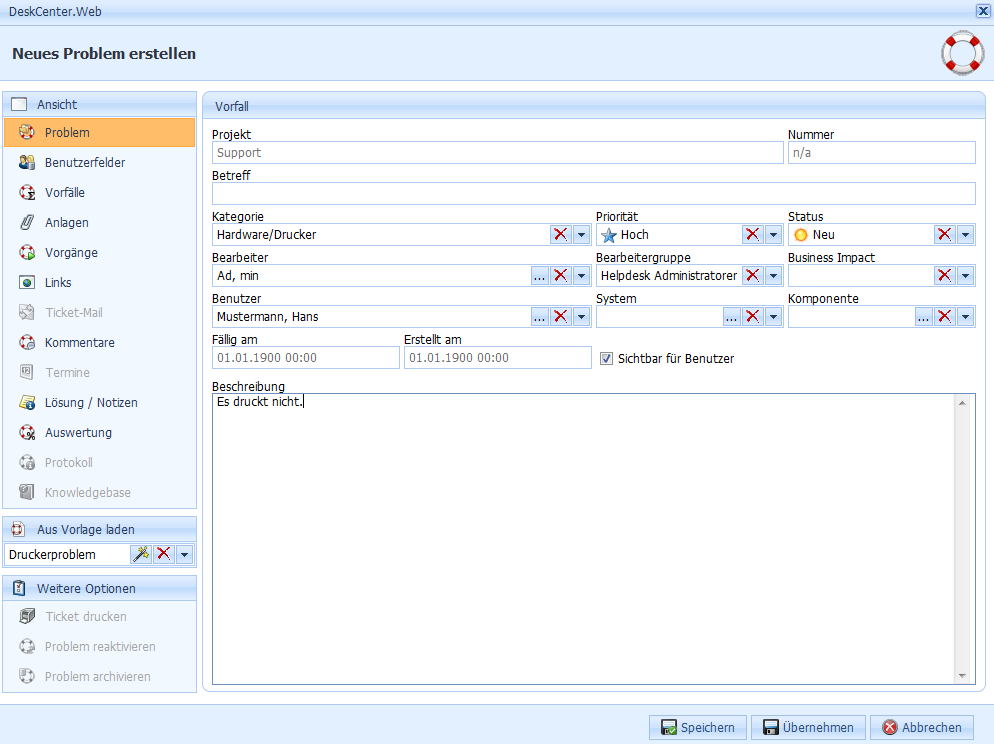Clear the Benutzer field with red X
This screenshot has width=994, height=744.
click(x=561, y=317)
